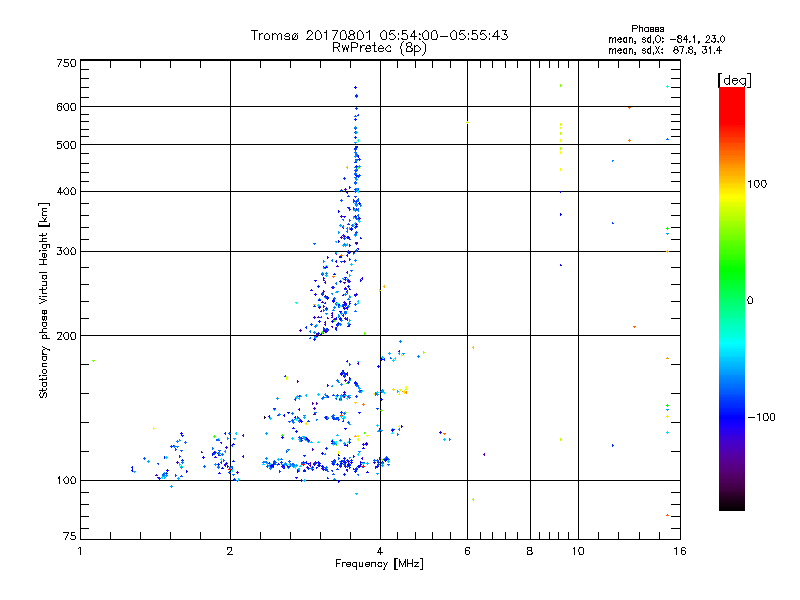The image size is (800, 600).
Task: Click the y-axis tick label '300'
Action: [x=66, y=251]
